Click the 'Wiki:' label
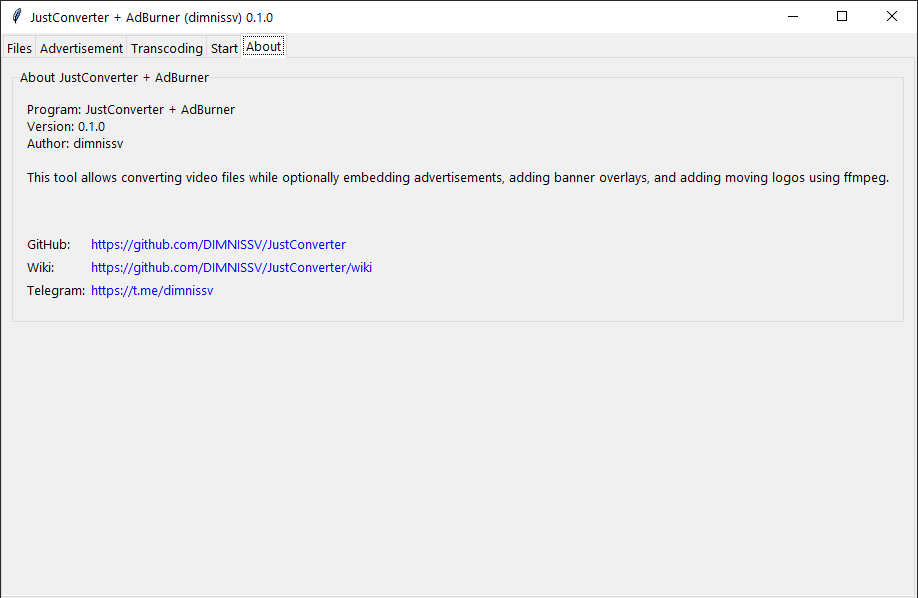Viewport: 918px width, 598px height. pyautogui.click(x=40, y=267)
